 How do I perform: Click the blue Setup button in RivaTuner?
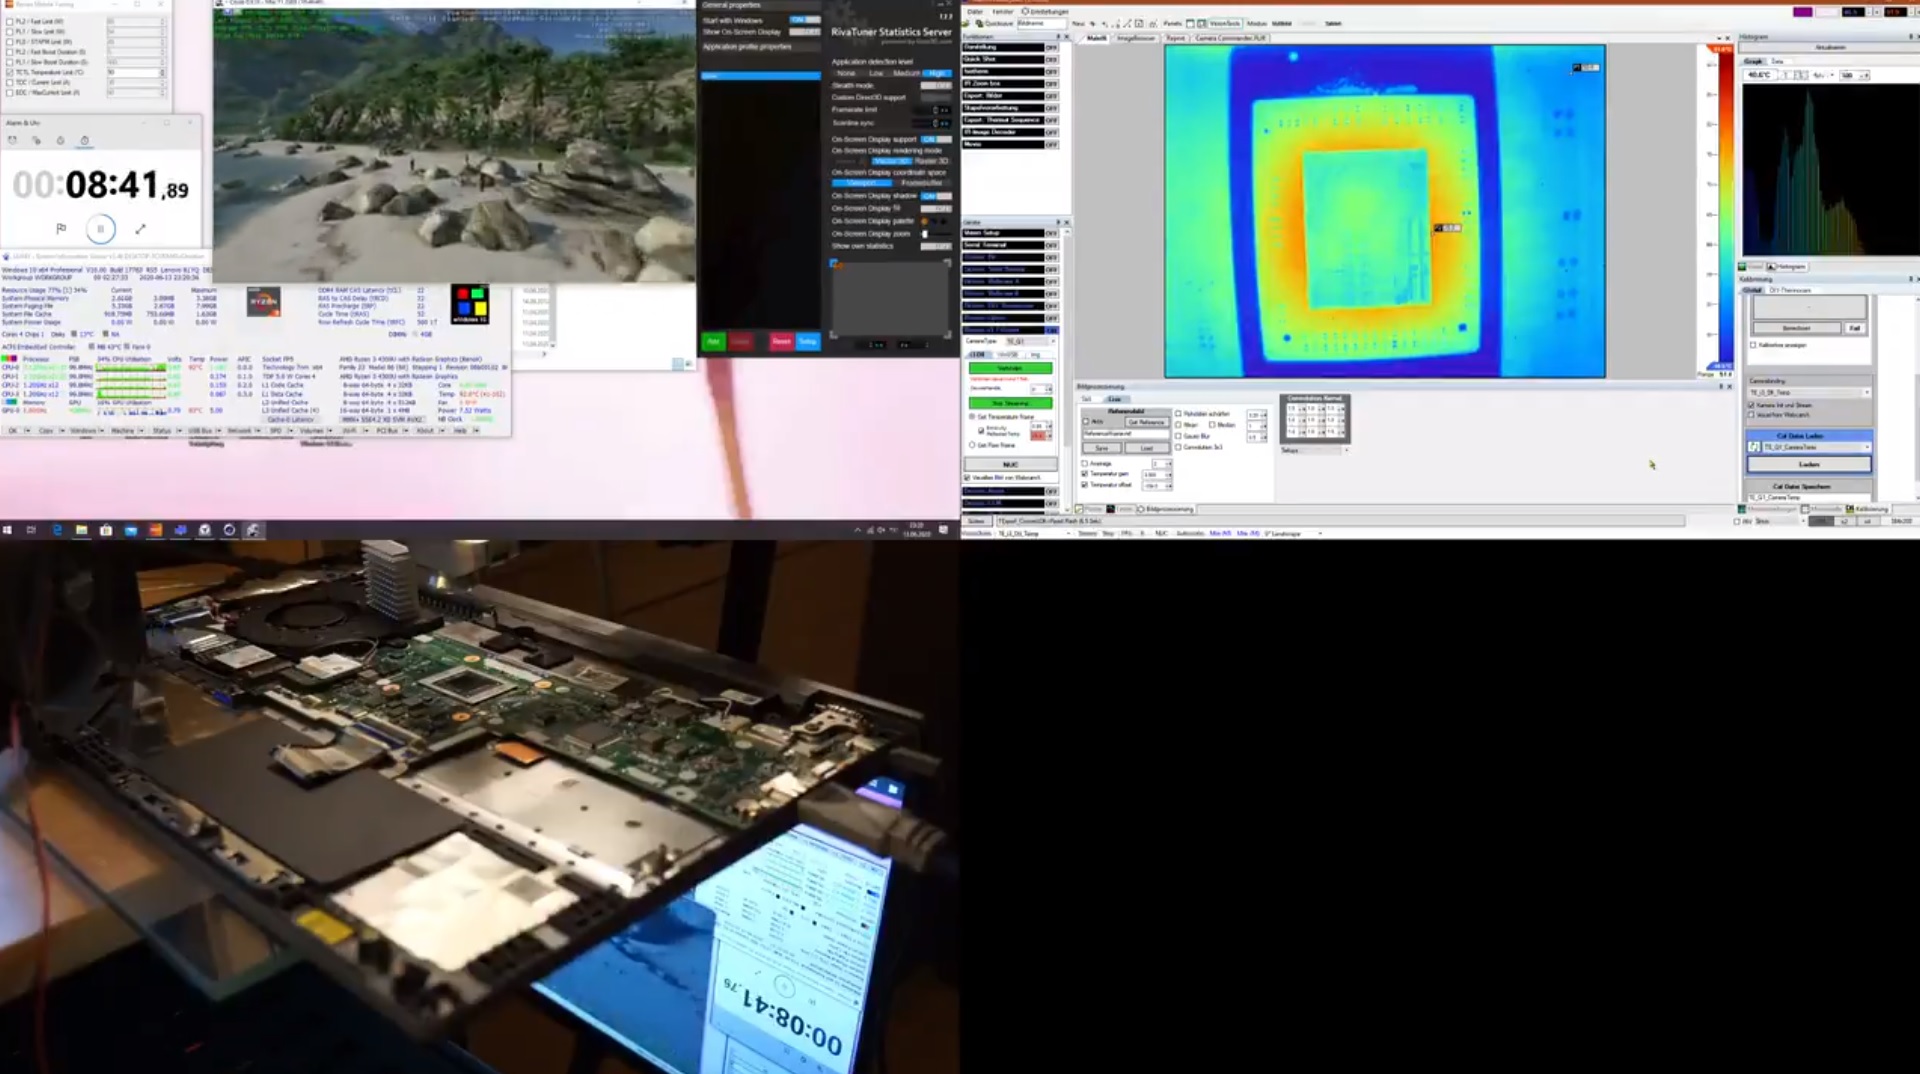click(x=808, y=342)
